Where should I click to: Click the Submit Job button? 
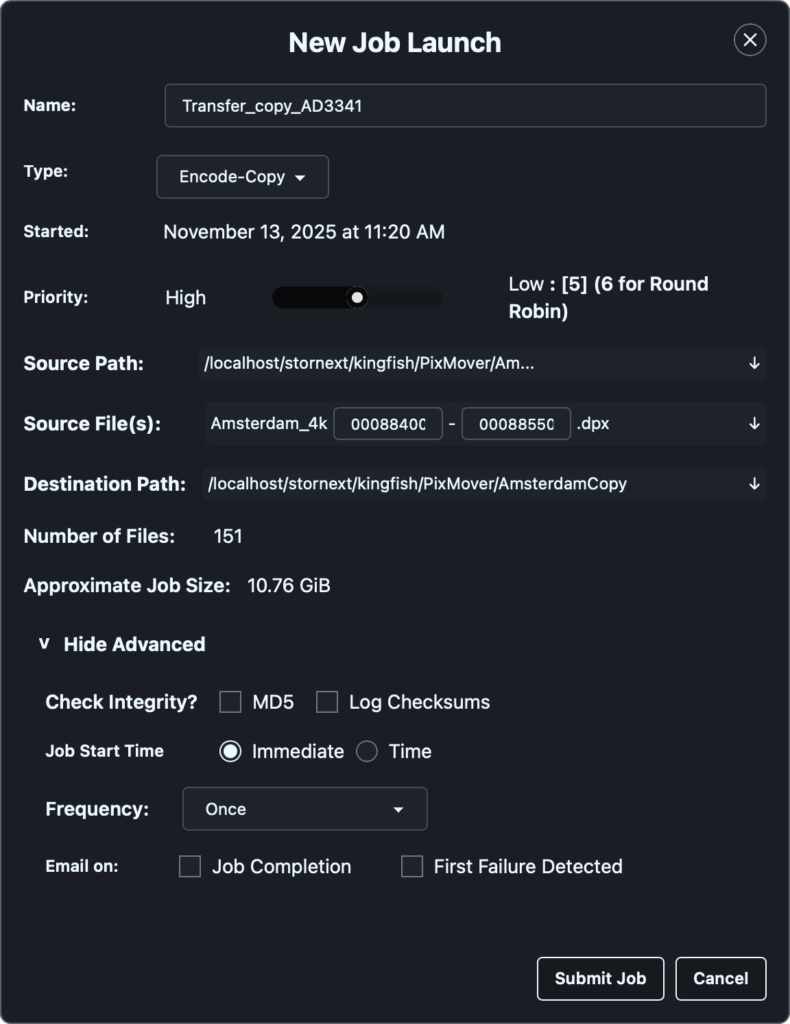600,978
